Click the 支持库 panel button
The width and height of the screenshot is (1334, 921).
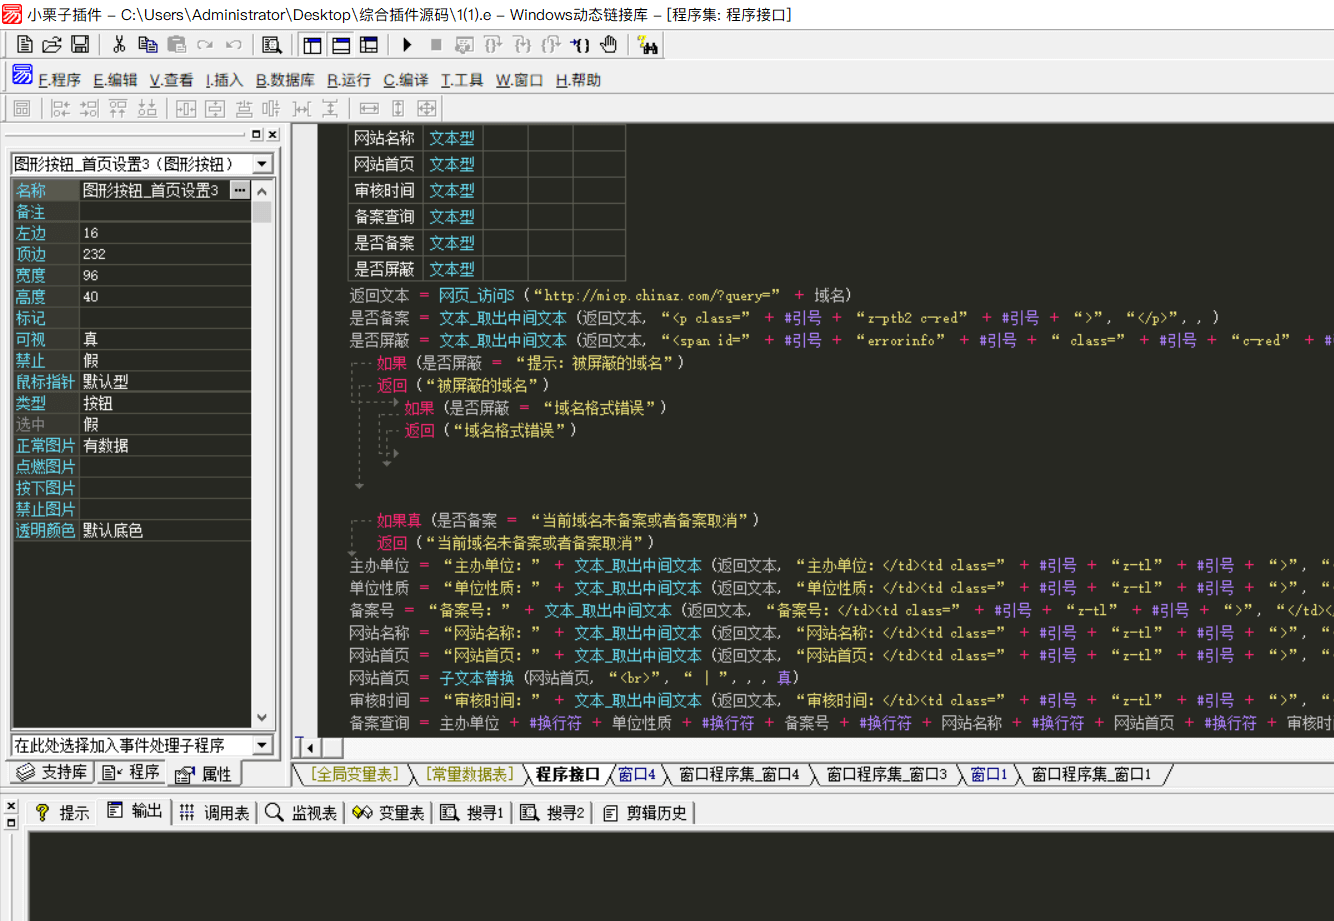52,773
